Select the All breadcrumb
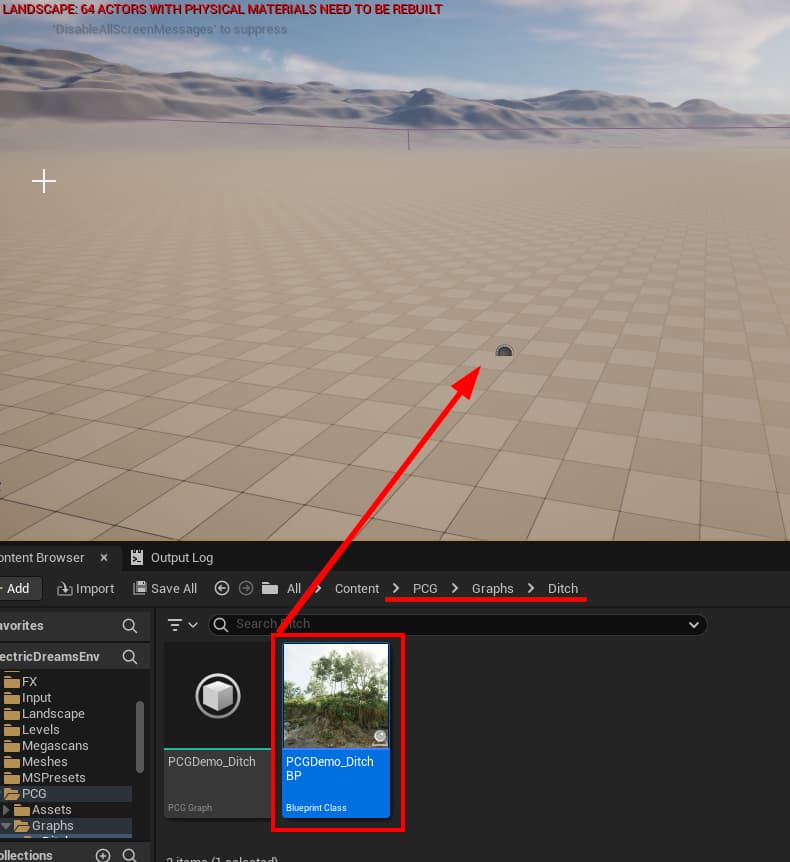Image resolution: width=790 pixels, height=862 pixels. coord(294,588)
